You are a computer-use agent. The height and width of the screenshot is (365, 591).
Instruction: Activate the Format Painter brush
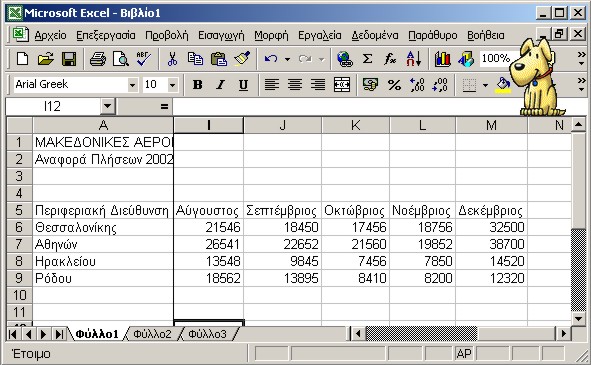tap(242, 59)
